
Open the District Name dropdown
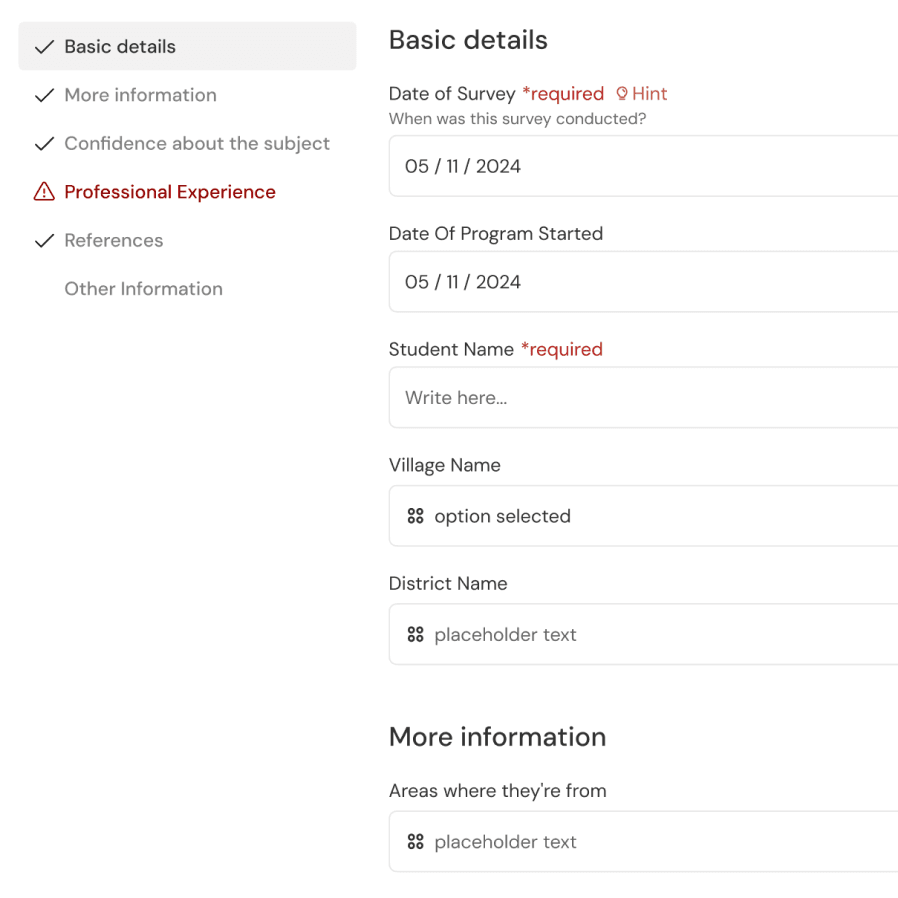coord(643,635)
